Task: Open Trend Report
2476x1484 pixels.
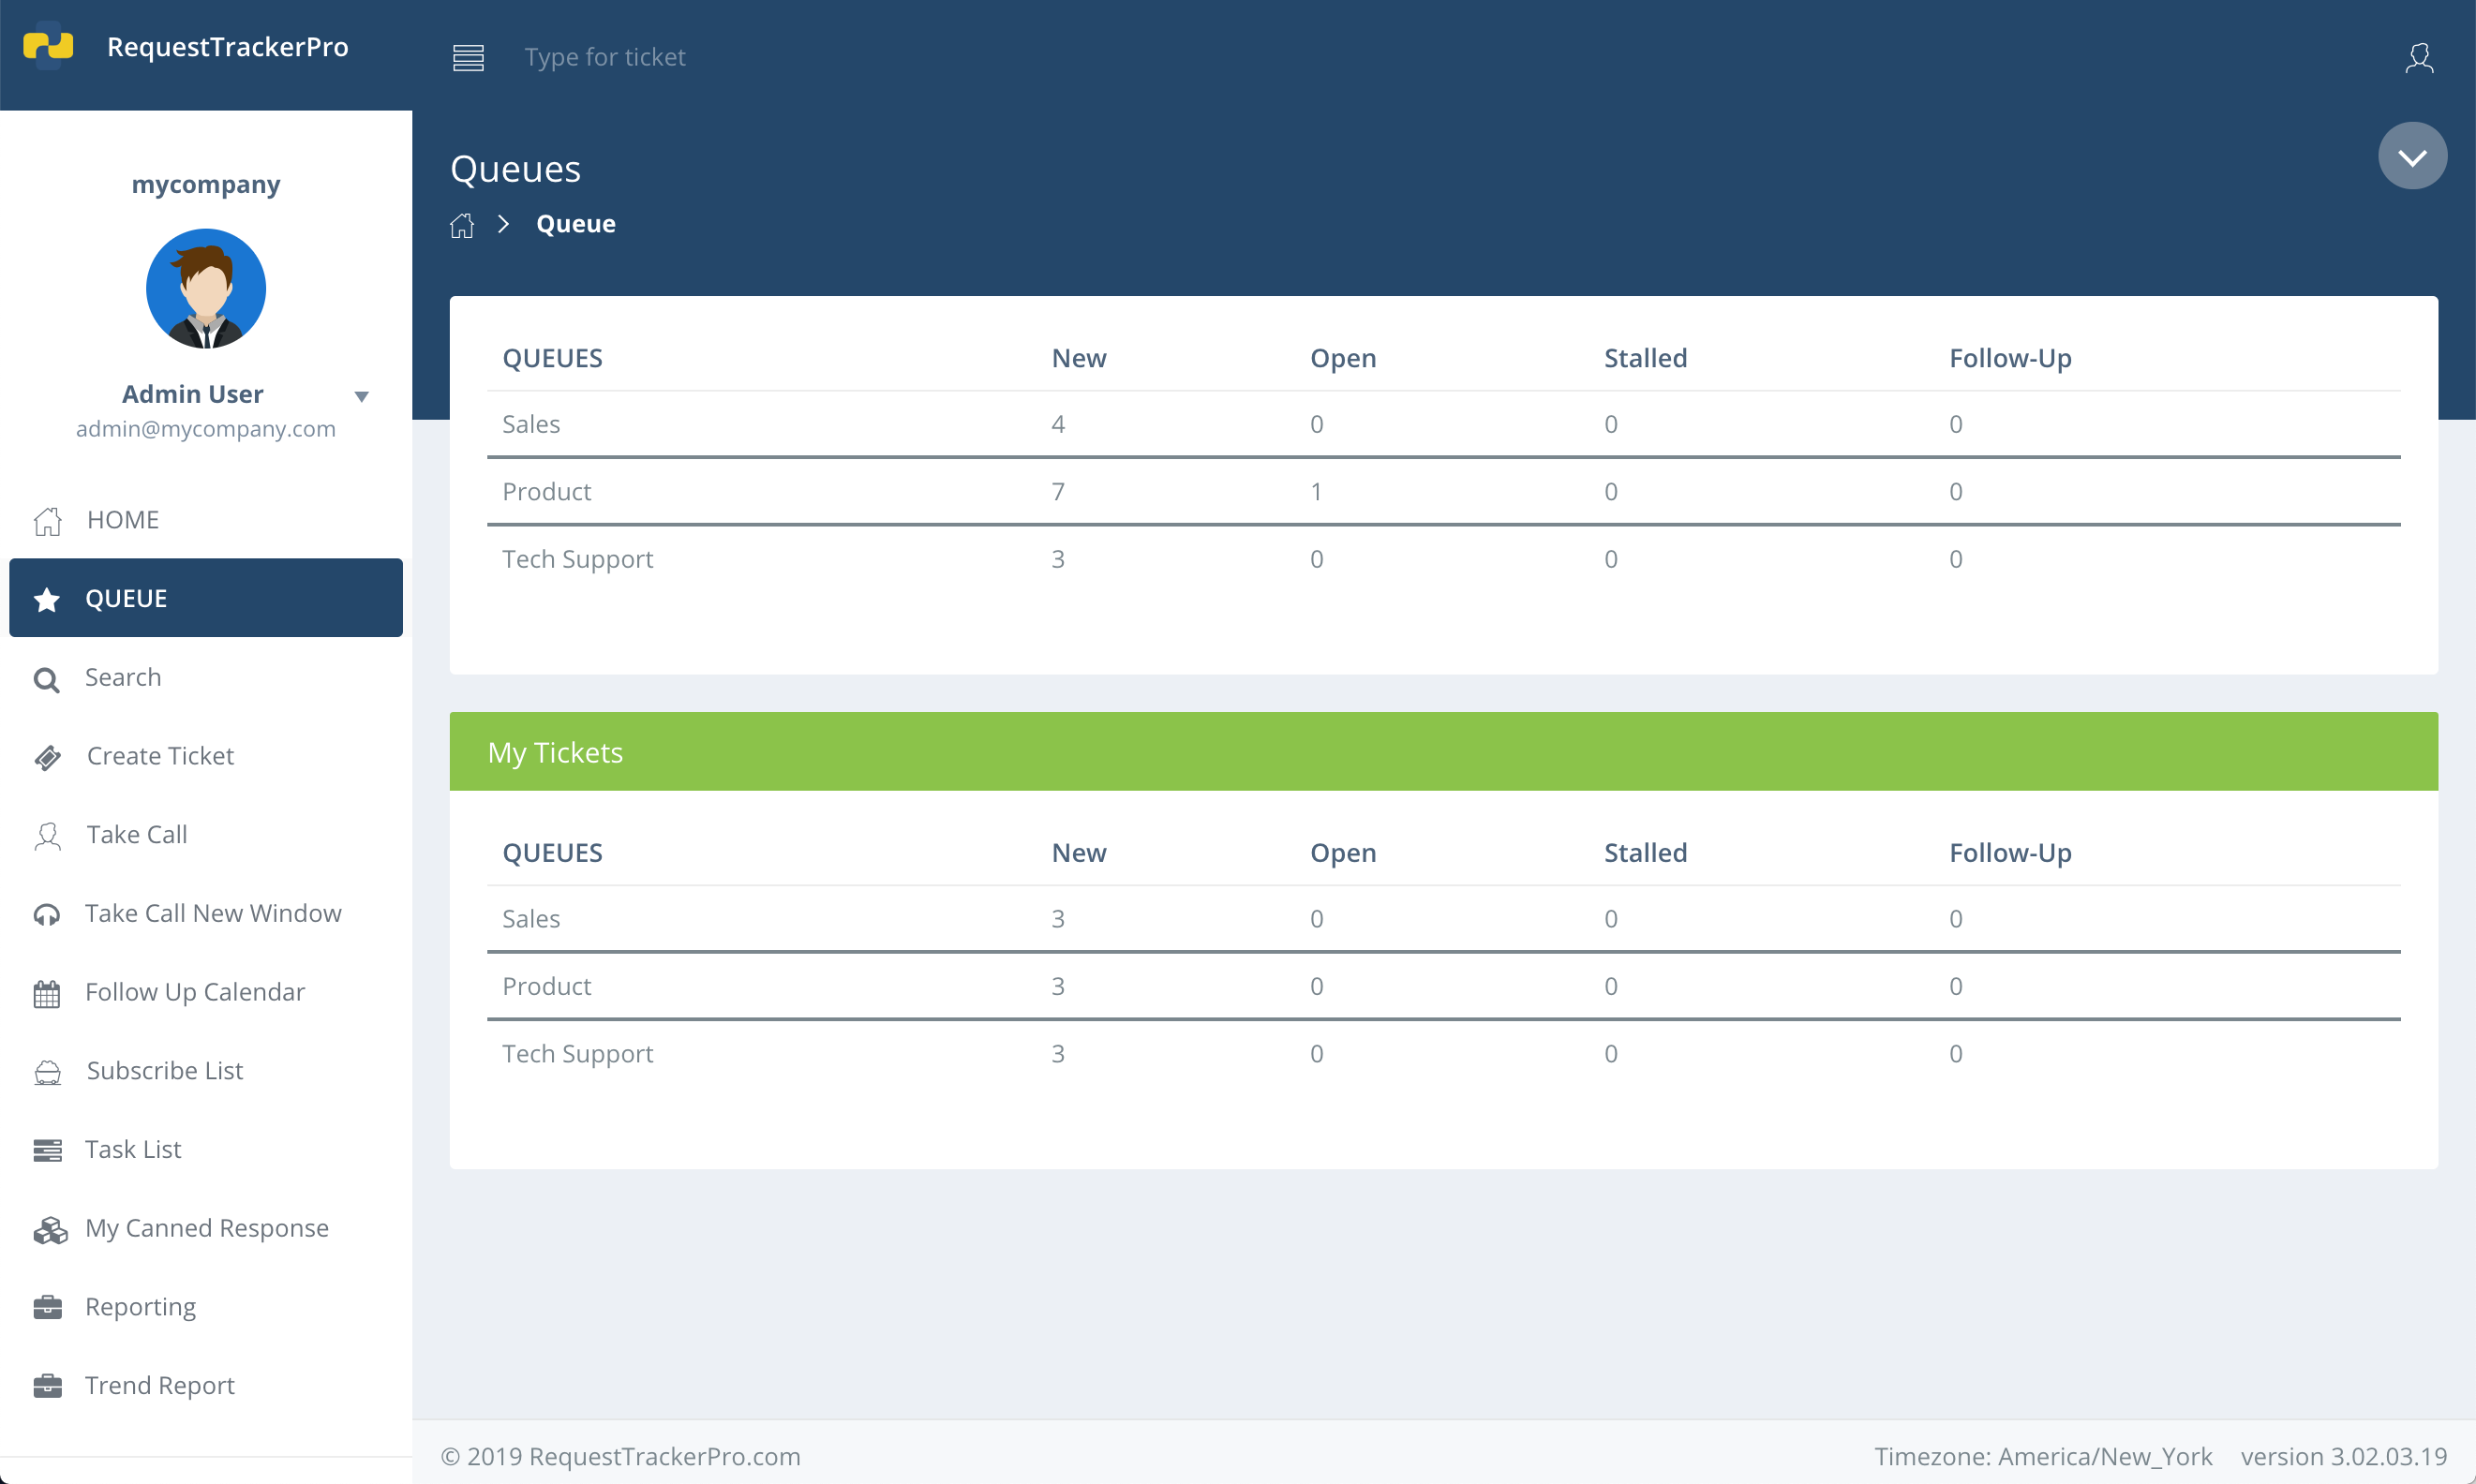Action: tap(206, 1385)
